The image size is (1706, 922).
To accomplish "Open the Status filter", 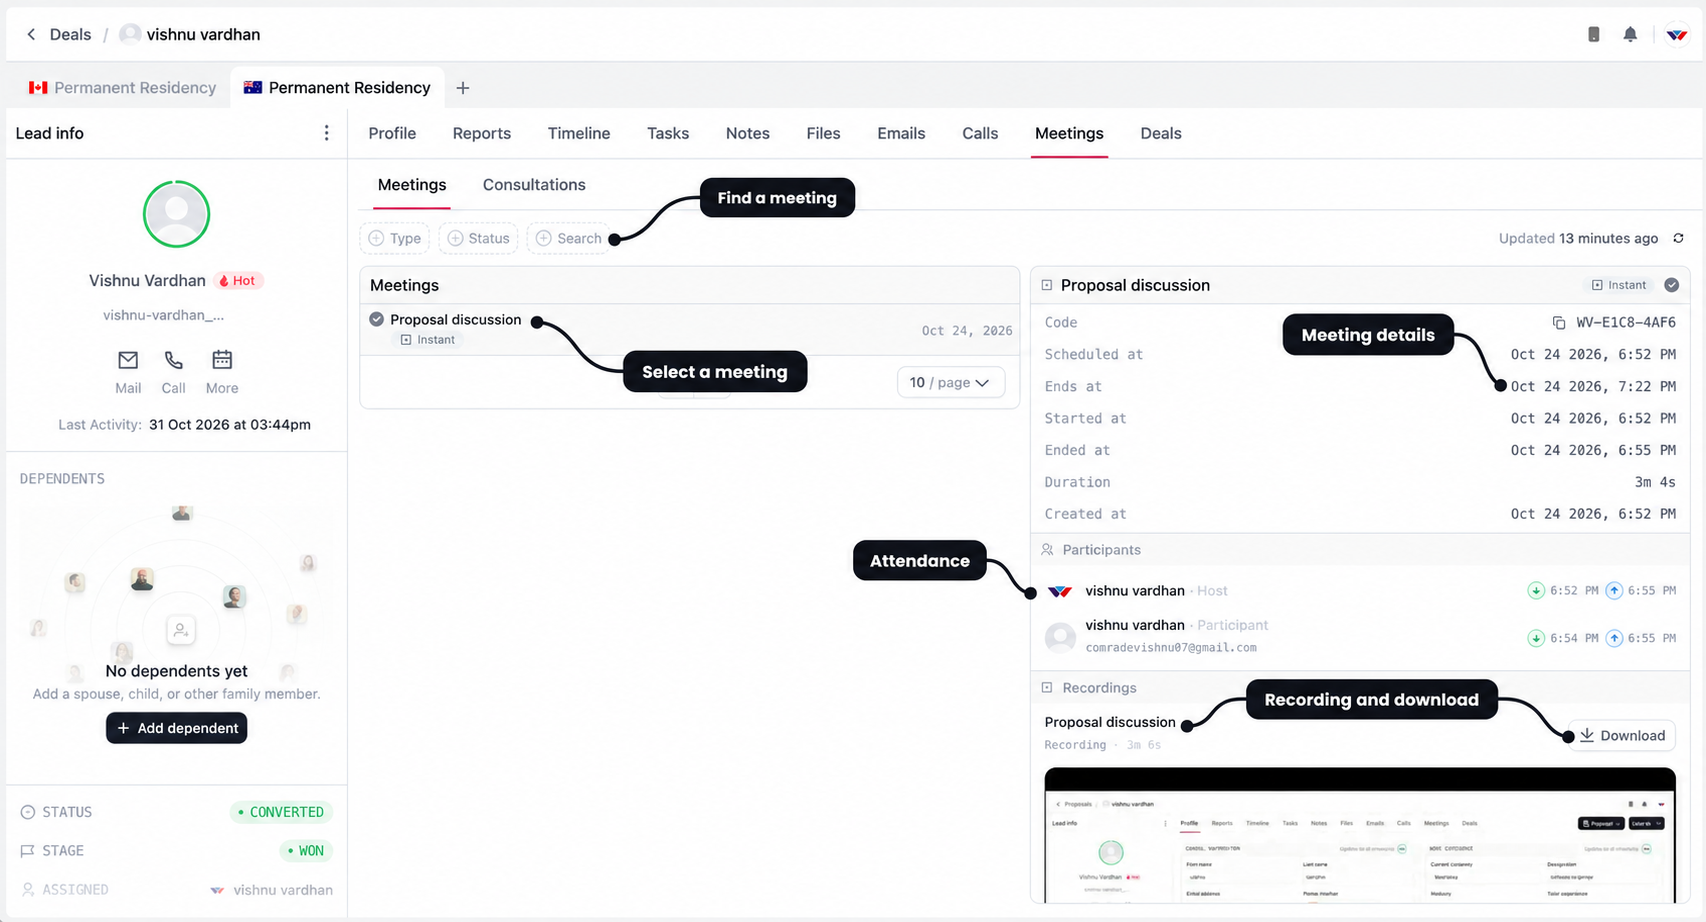I will [478, 238].
